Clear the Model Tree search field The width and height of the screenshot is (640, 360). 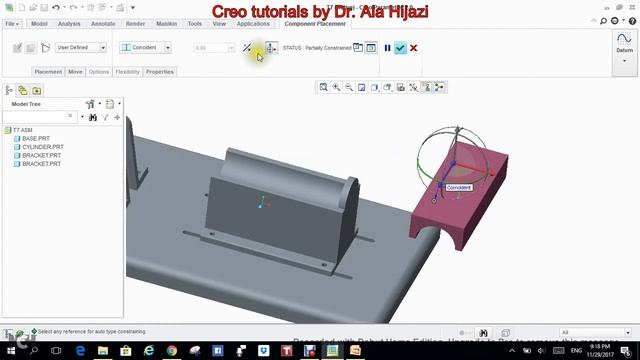point(70,116)
